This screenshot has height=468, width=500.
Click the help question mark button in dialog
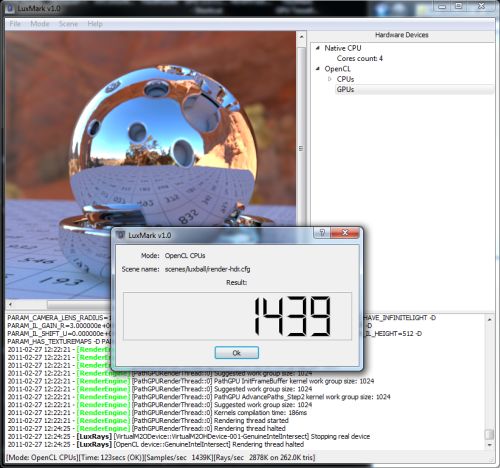click(x=322, y=233)
